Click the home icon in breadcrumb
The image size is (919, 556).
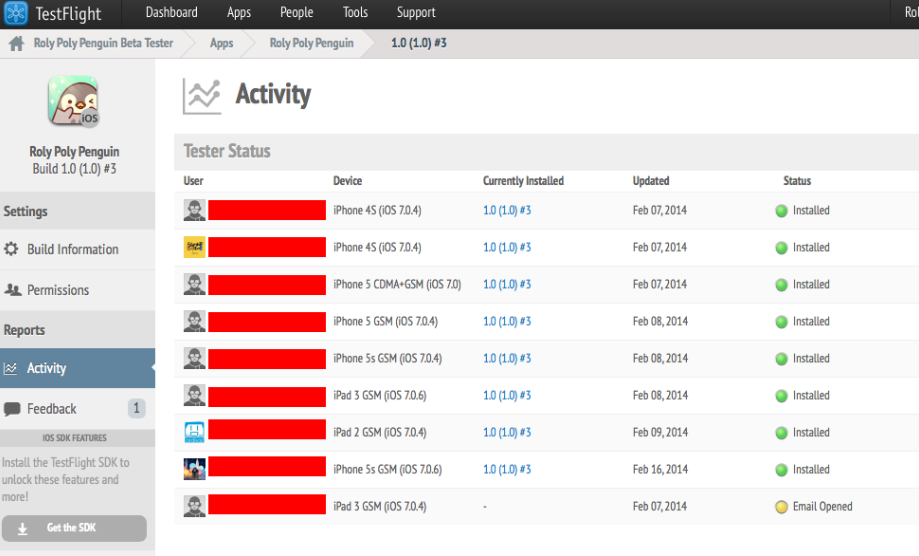coord(16,44)
